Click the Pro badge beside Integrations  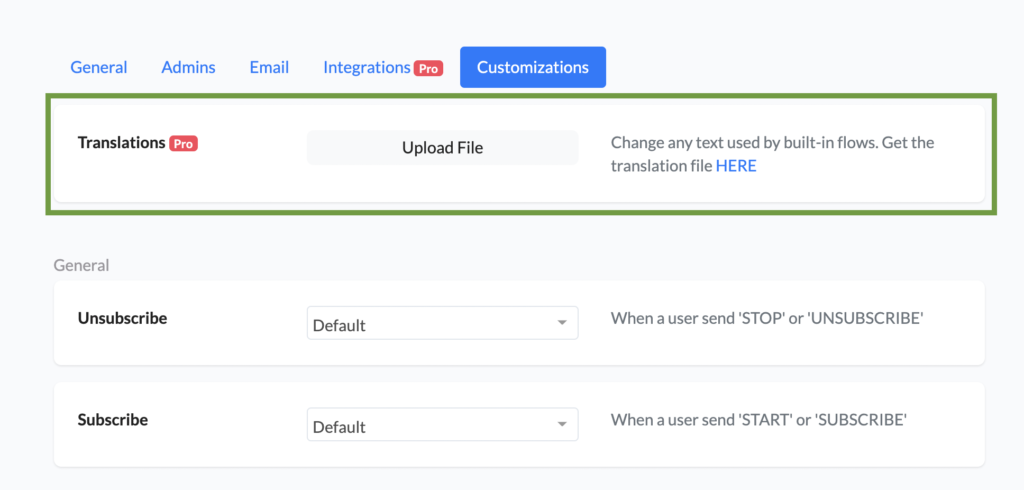[x=429, y=69]
